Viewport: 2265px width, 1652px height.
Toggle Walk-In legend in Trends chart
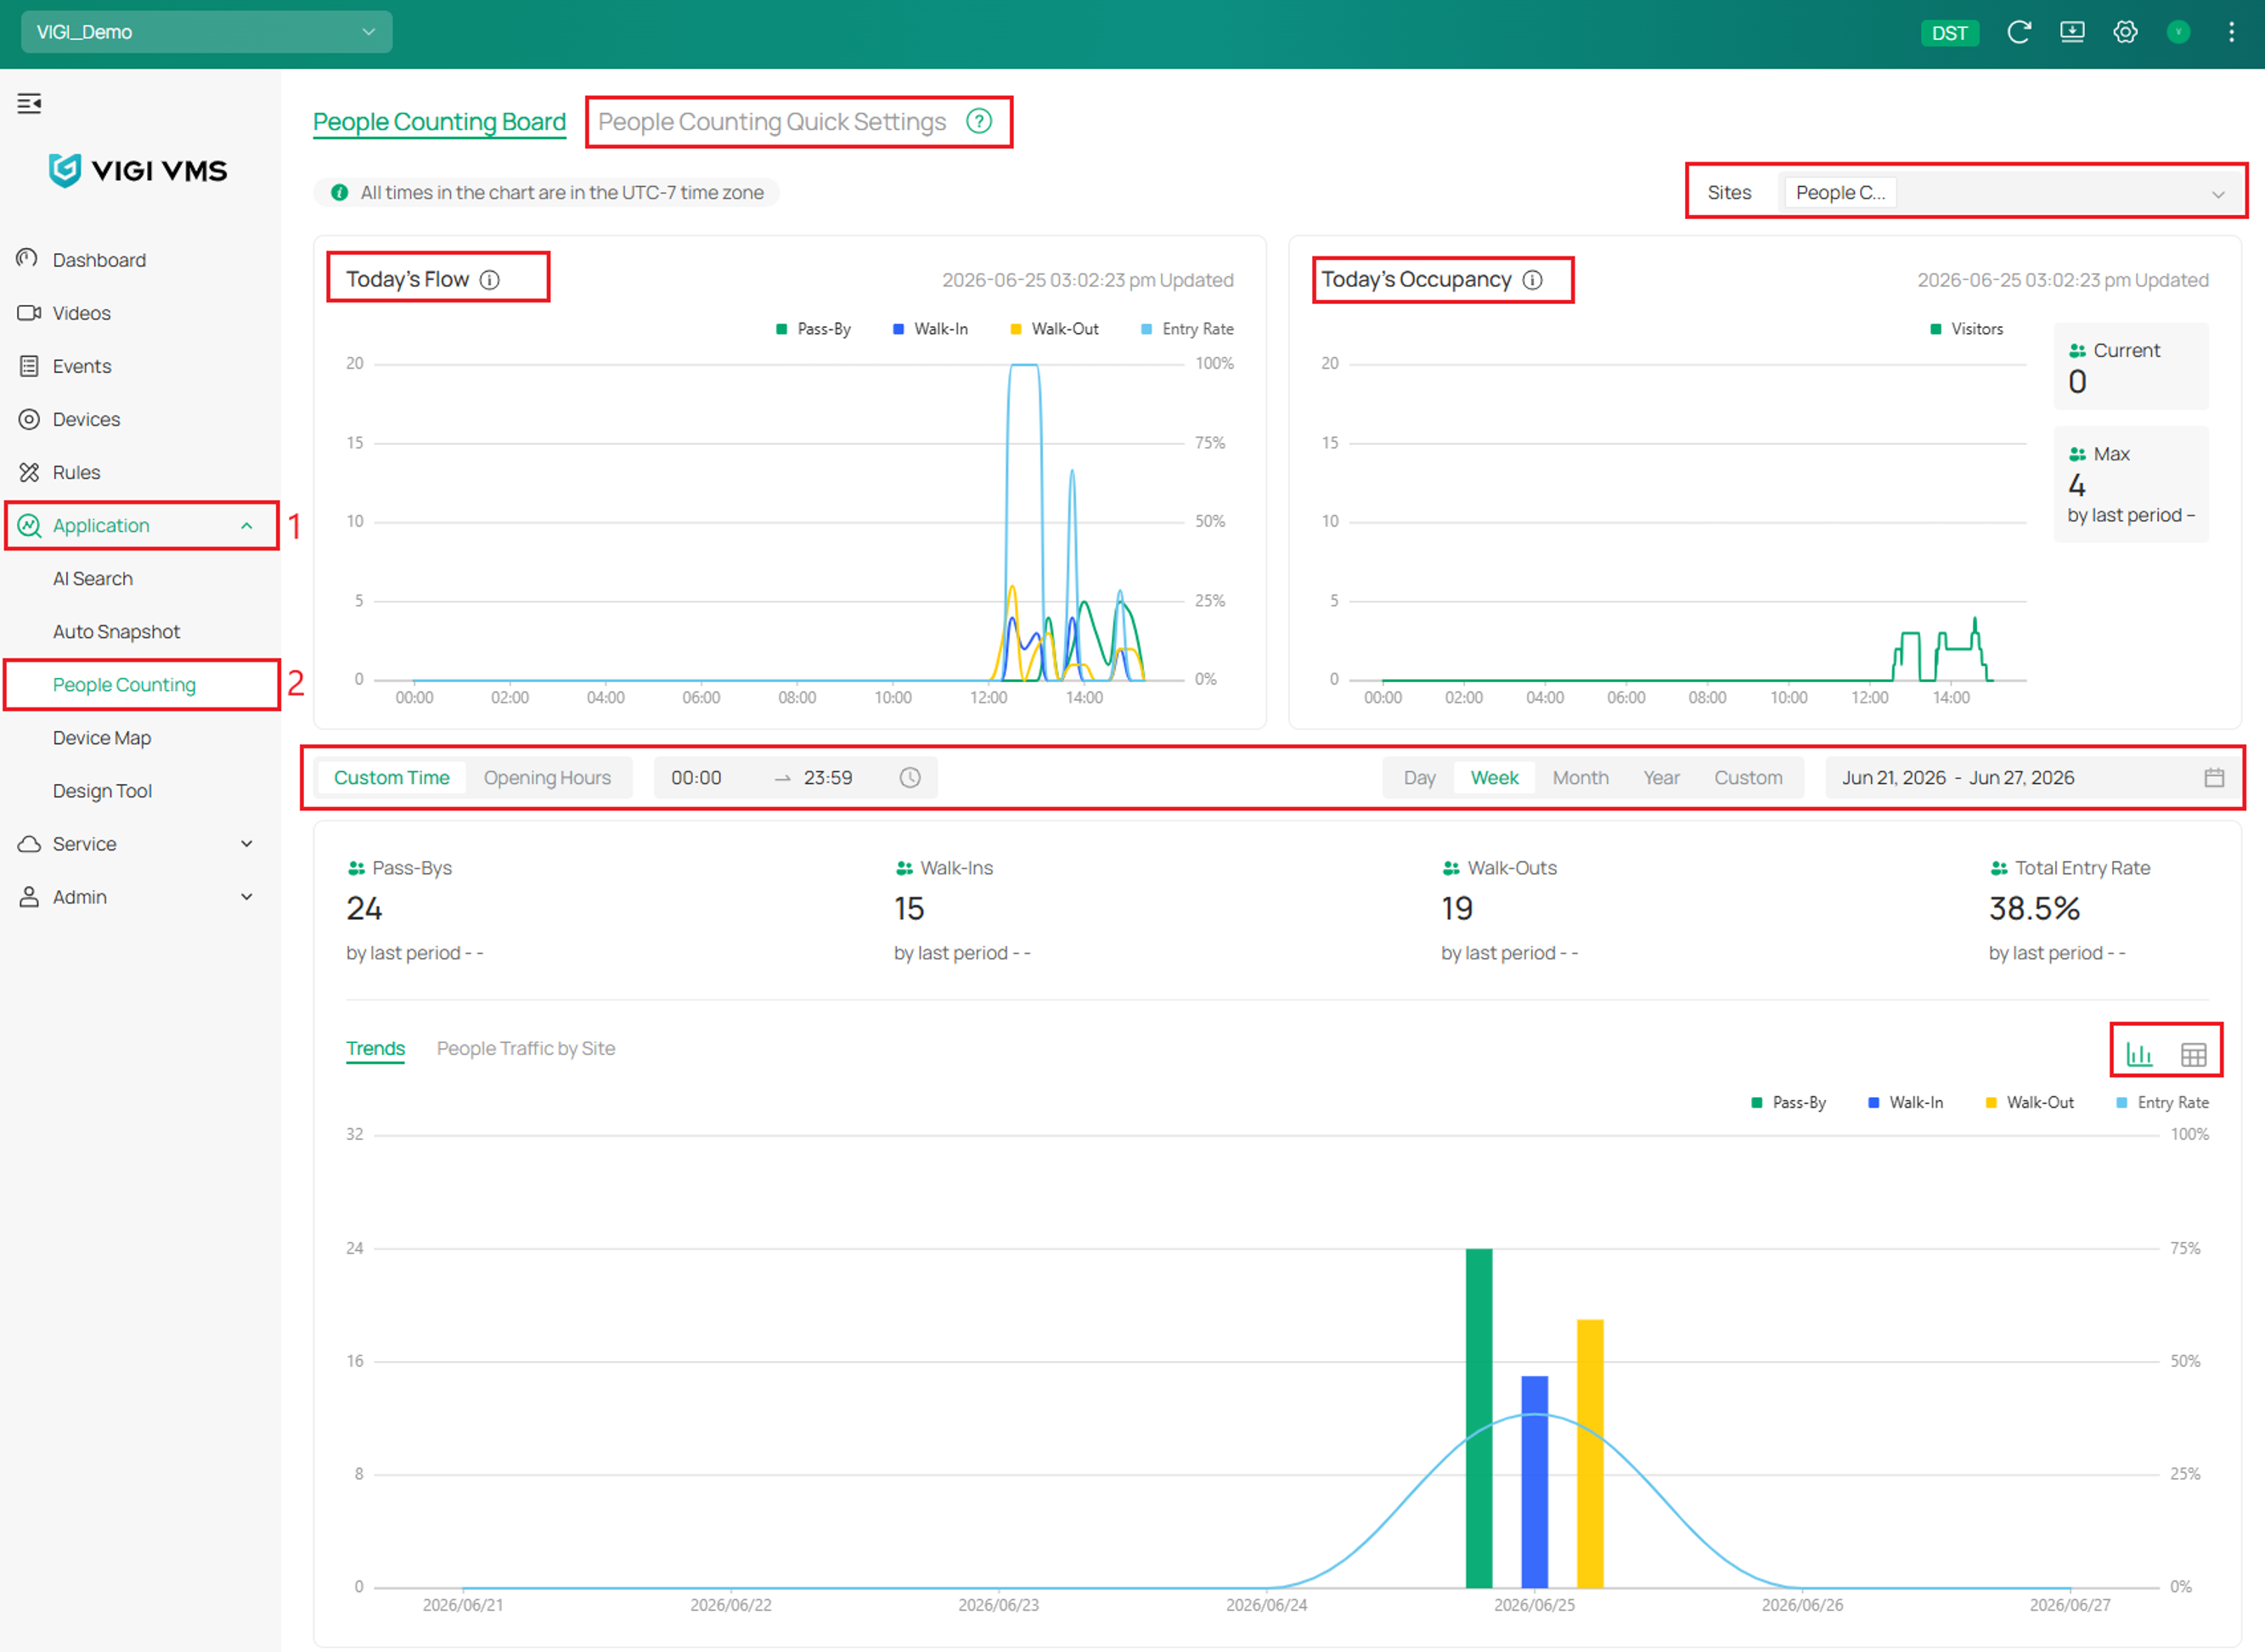(x=1905, y=1102)
